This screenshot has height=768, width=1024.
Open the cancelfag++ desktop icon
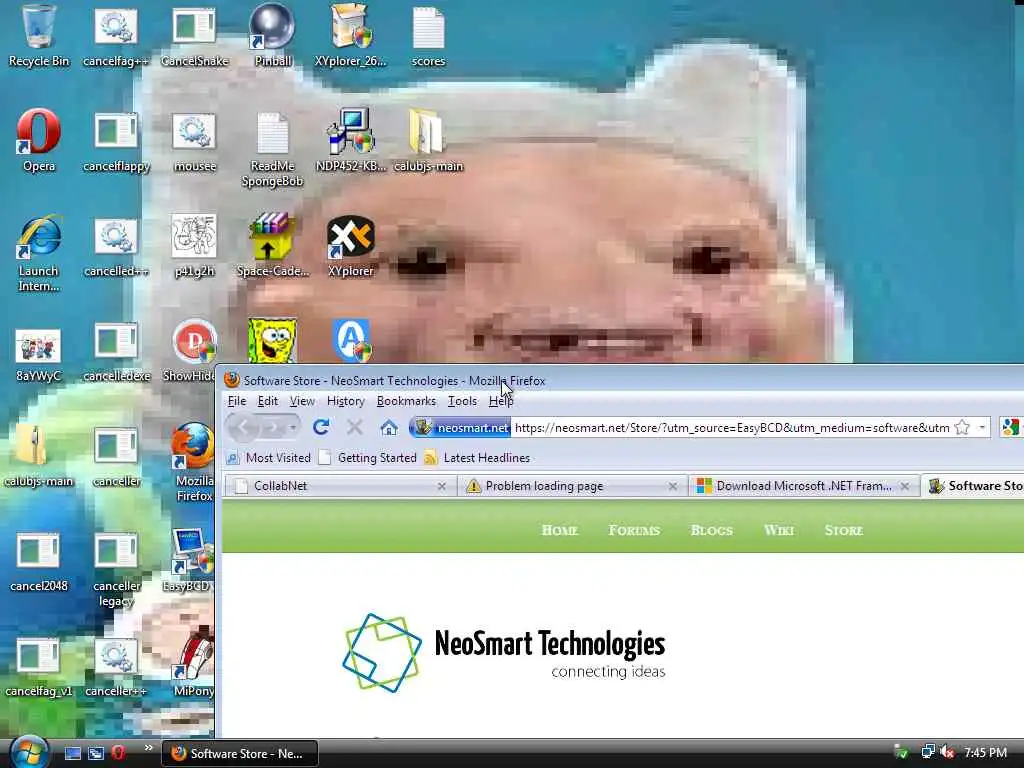(116, 26)
